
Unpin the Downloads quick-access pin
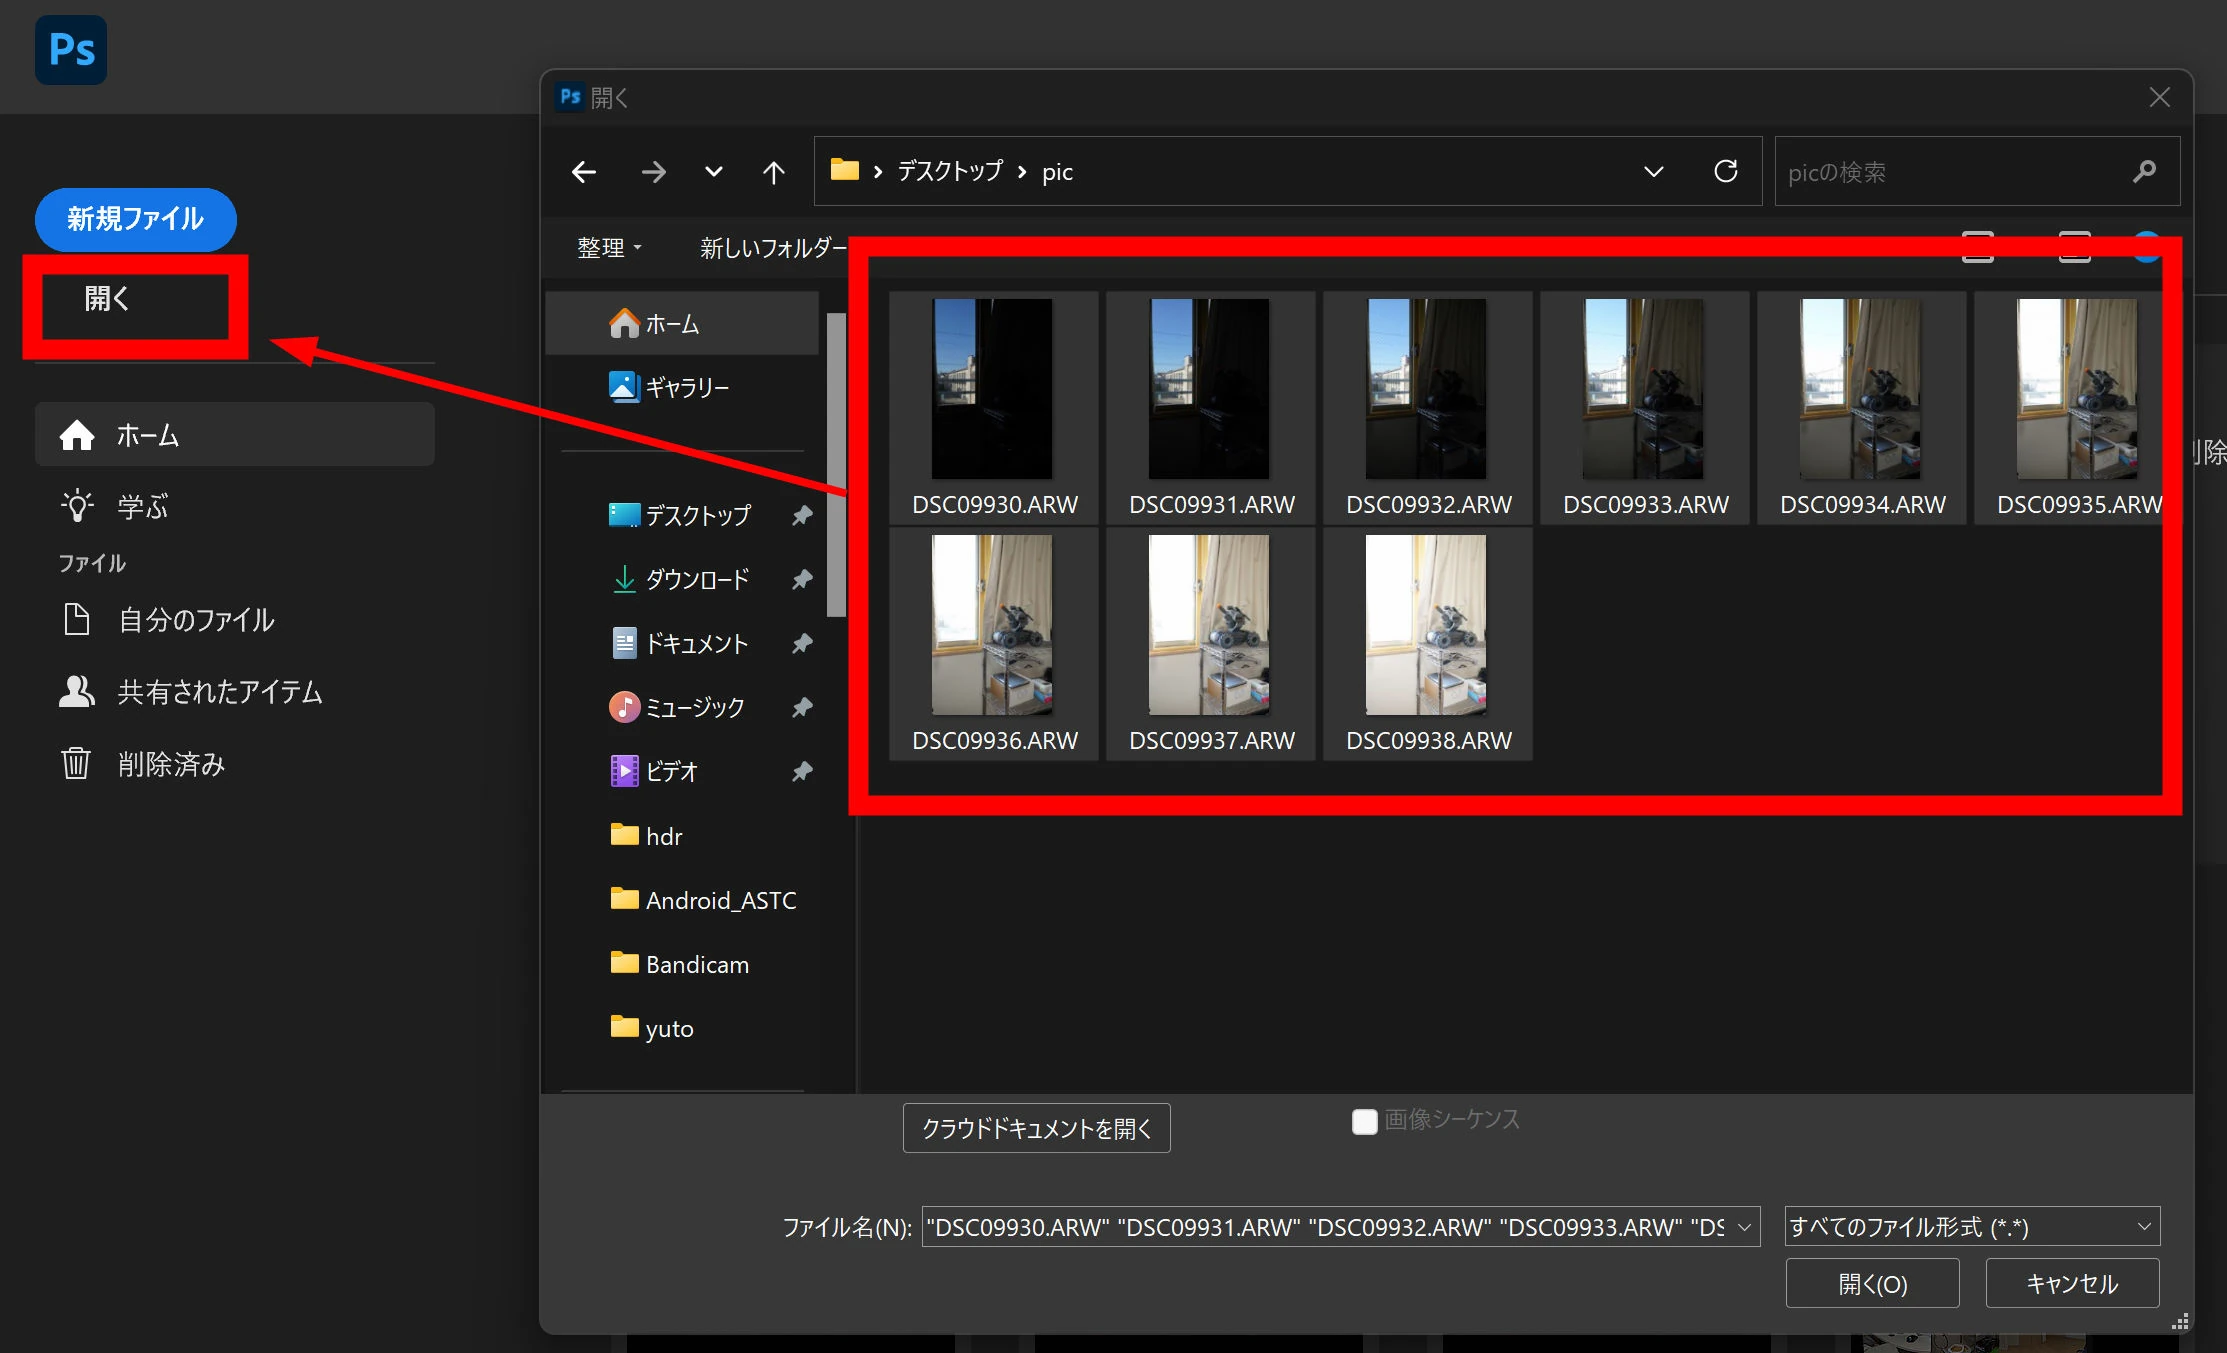(x=802, y=580)
